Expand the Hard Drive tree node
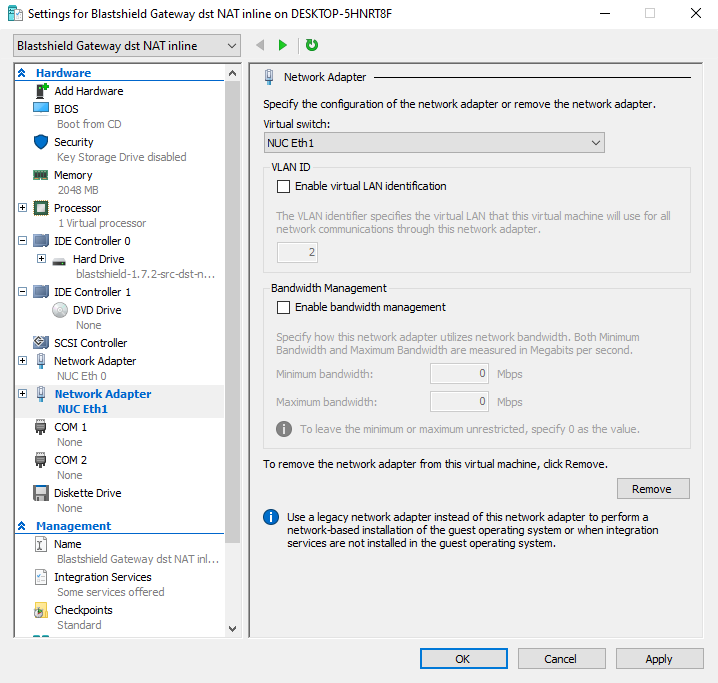The image size is (718, 683). 41,259
